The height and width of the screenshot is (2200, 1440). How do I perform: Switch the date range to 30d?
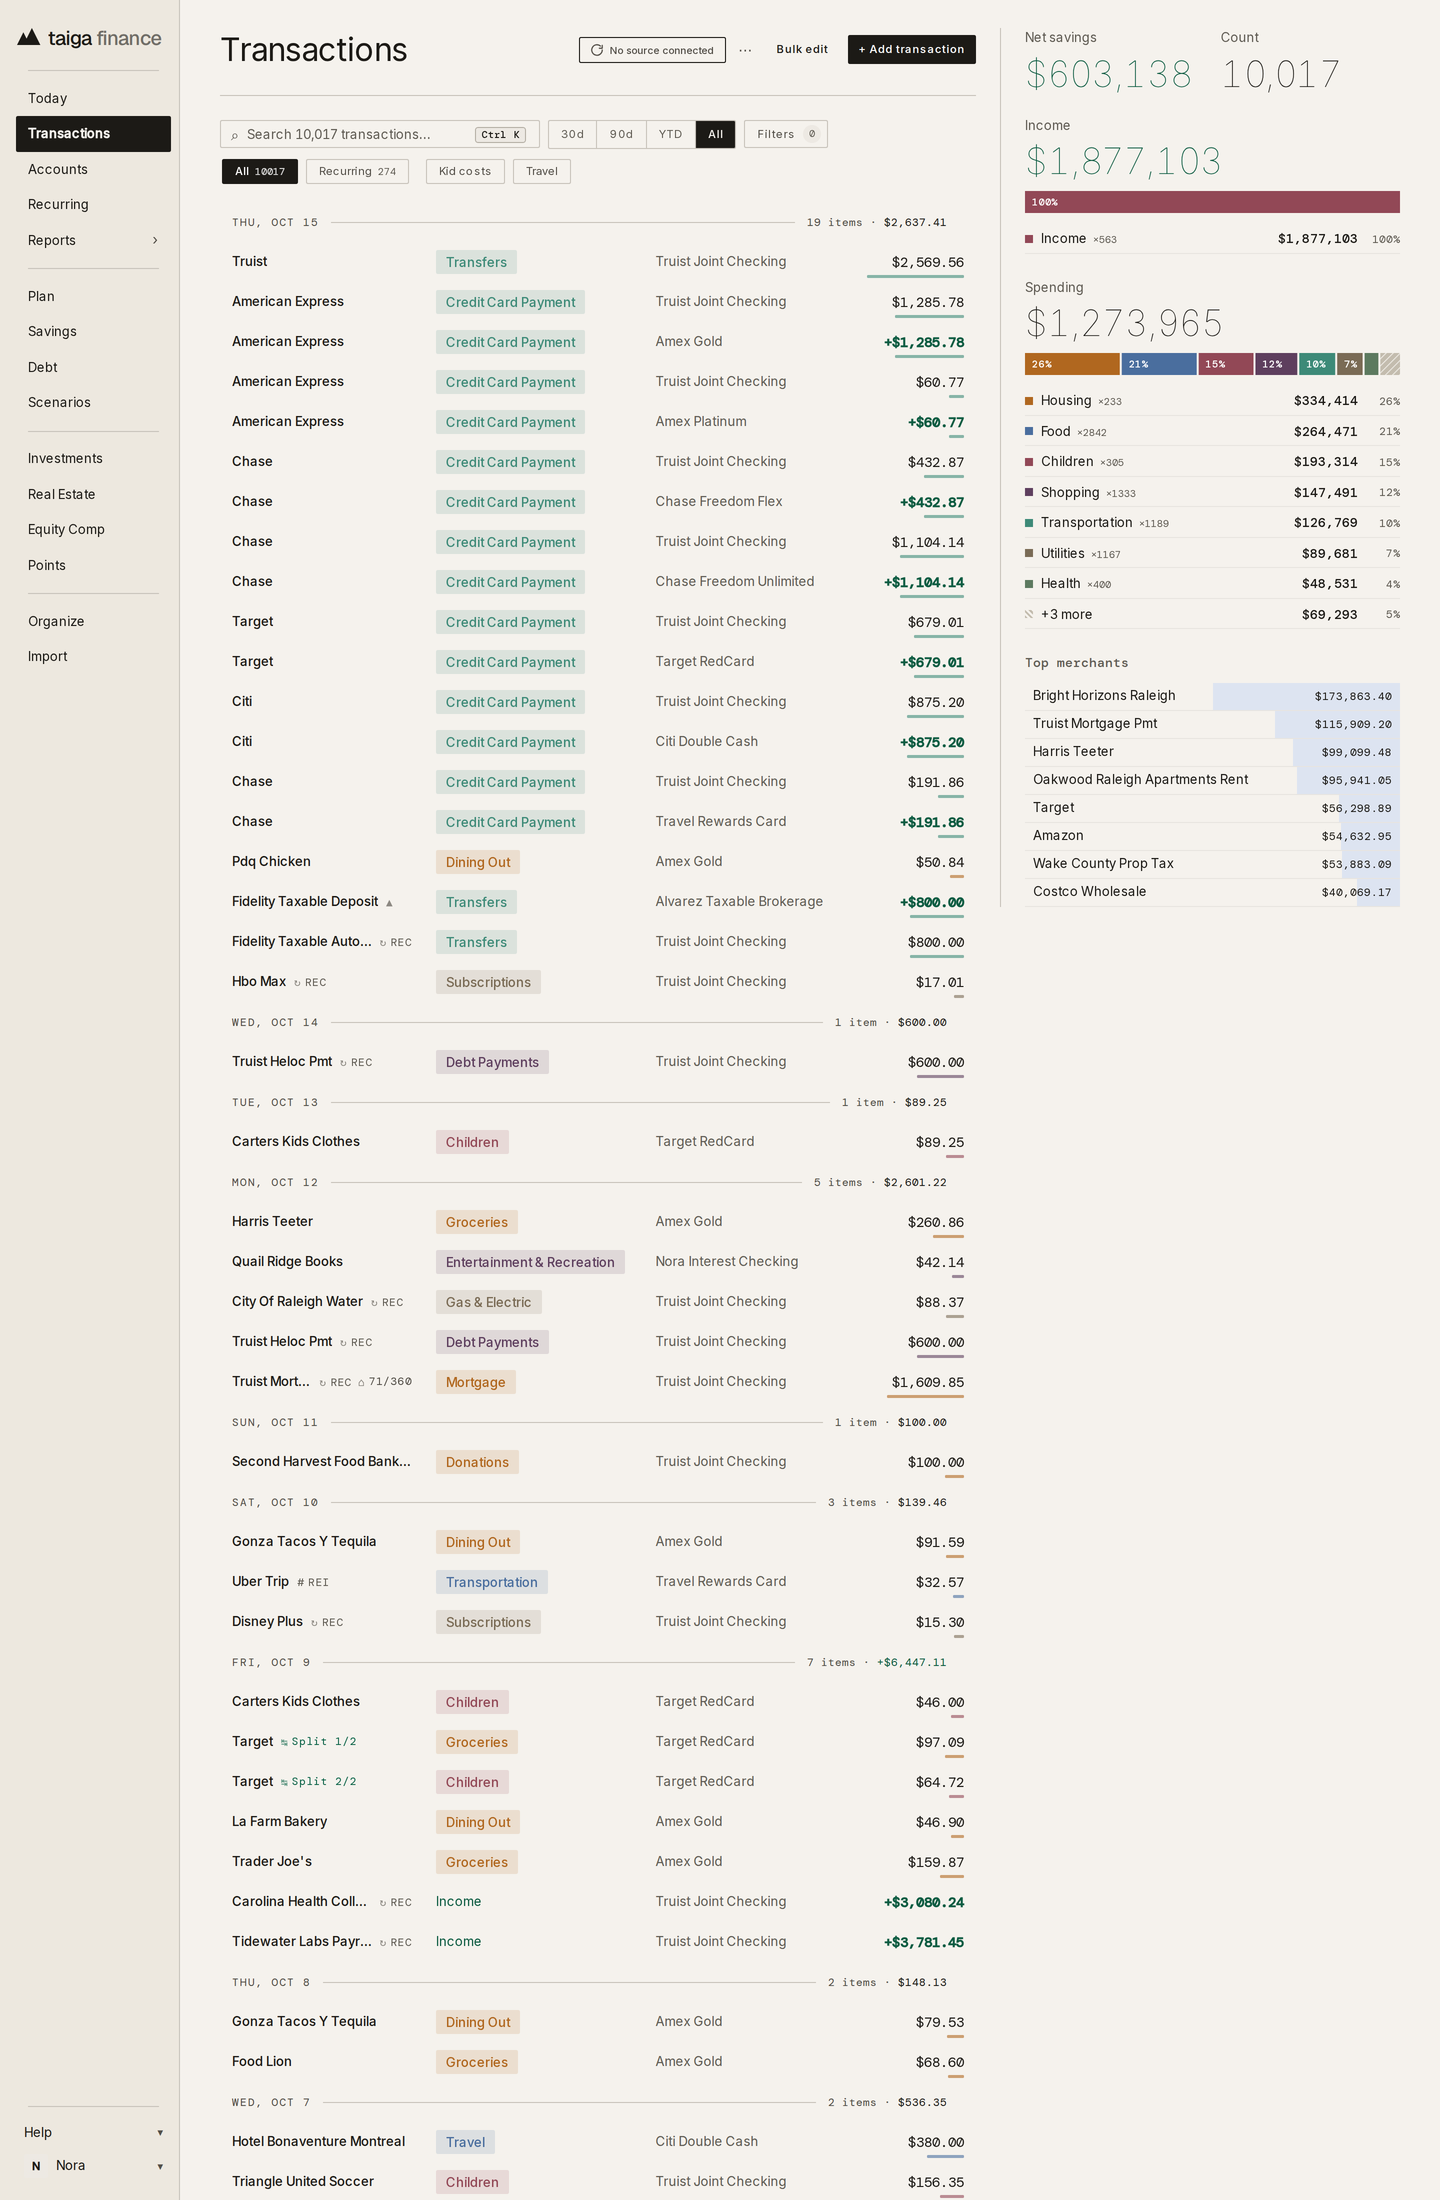pyautogui.click(x=573, y=134)
